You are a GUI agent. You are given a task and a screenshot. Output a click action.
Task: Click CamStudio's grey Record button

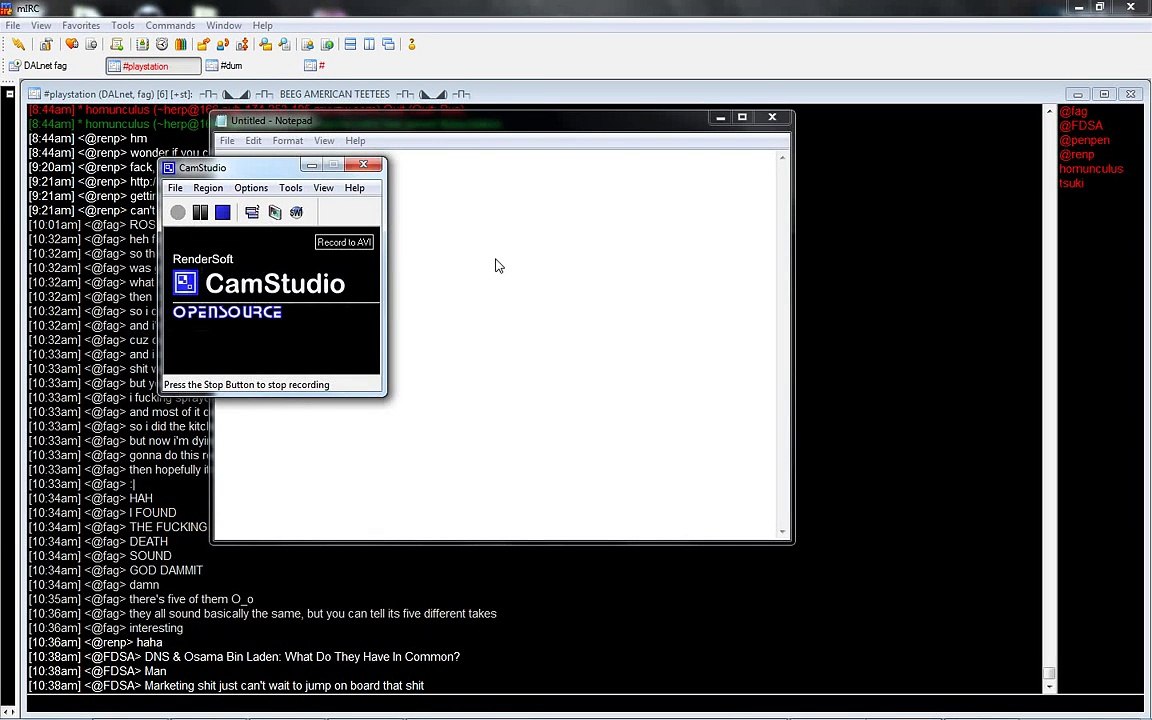pos(178,212)
